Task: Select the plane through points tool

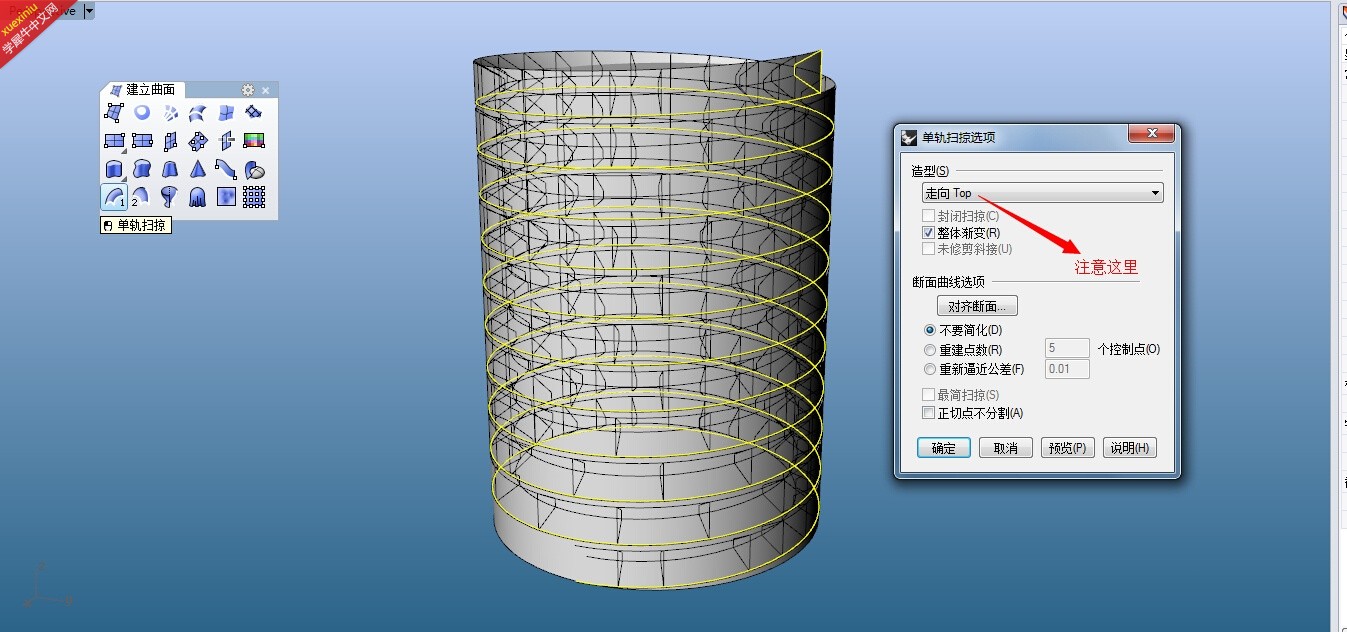Action: click(198, 141)
